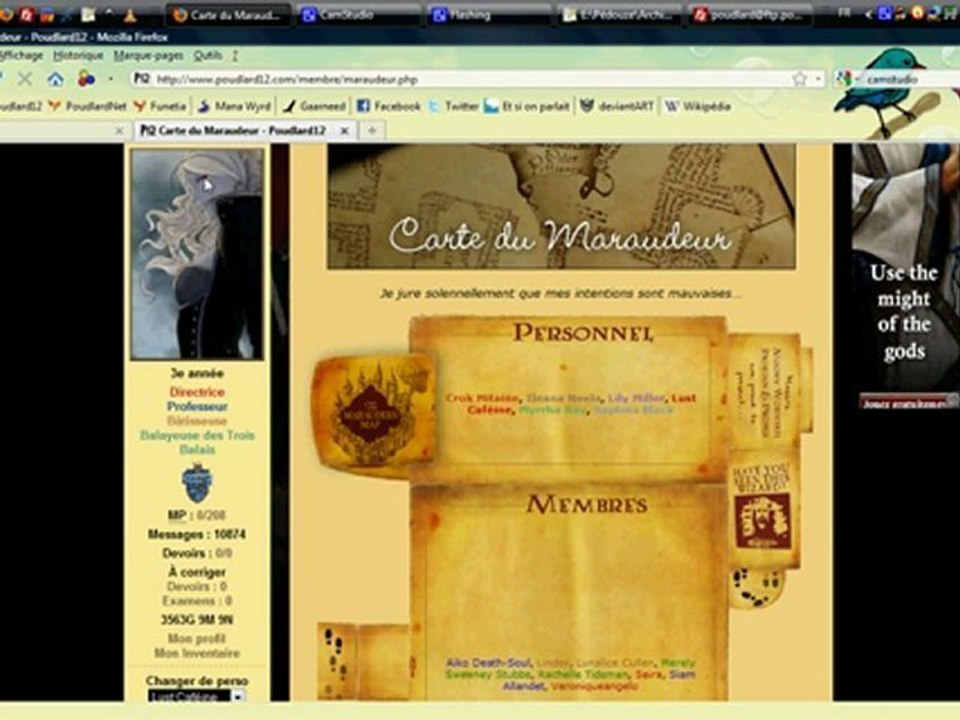
Task: Go to the Firefox home page icon
Action: pyautogui.click(x=56, y=79)
